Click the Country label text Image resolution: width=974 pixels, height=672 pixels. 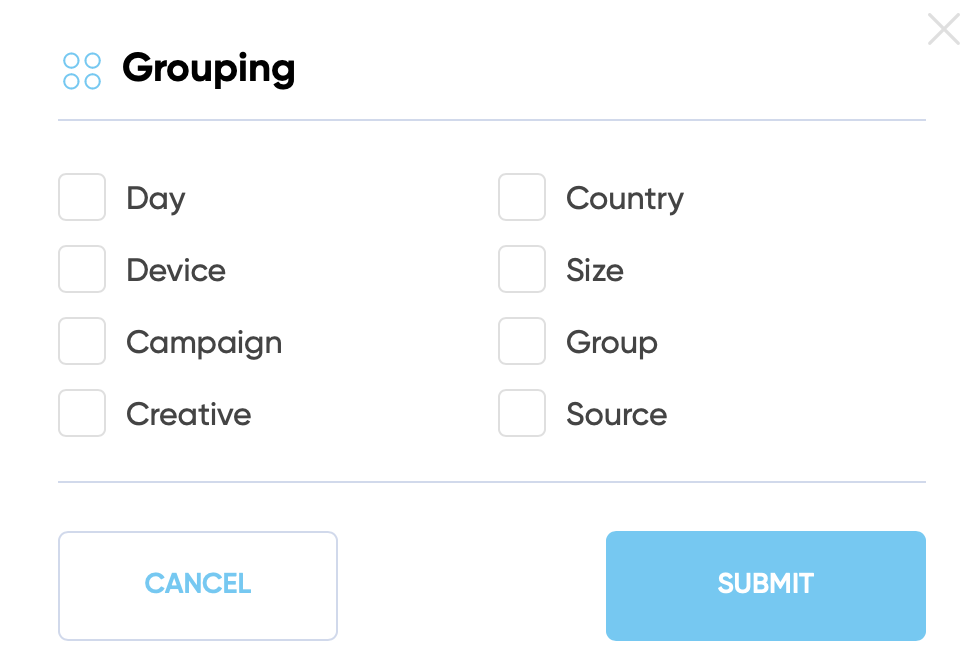pyautogui.click(x=625, y=199)
